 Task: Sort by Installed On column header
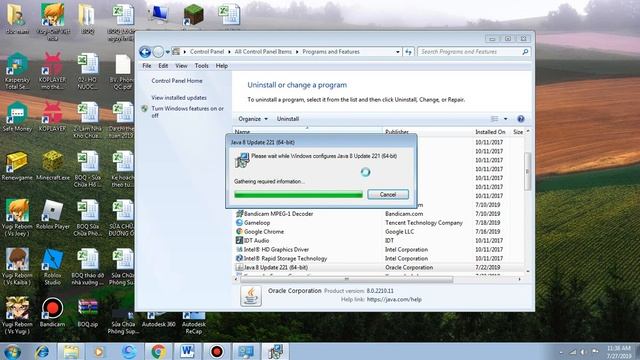coord(490,132)
